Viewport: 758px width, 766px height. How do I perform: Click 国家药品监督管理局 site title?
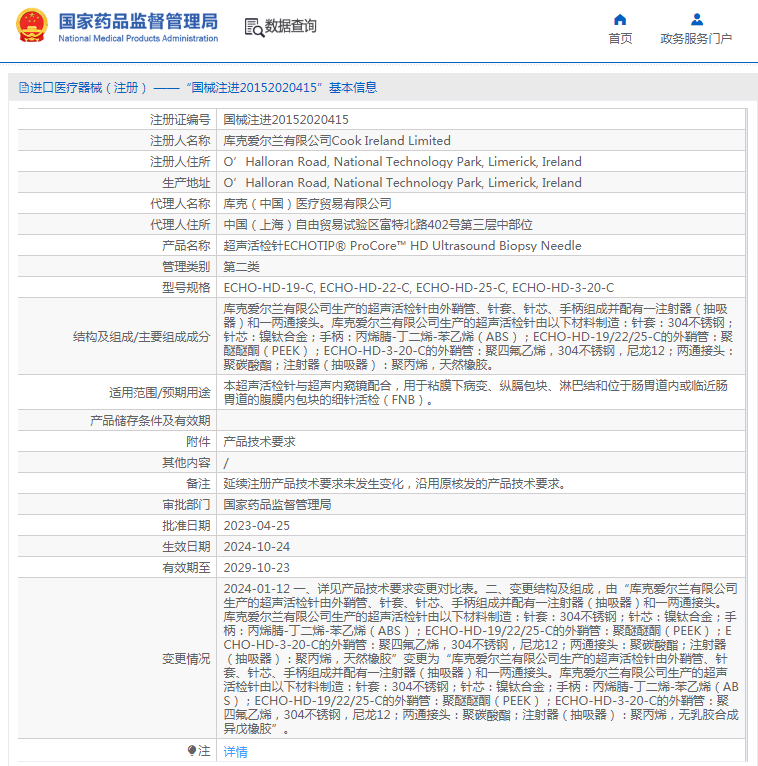pyautogui.click(x=138, y=21)
